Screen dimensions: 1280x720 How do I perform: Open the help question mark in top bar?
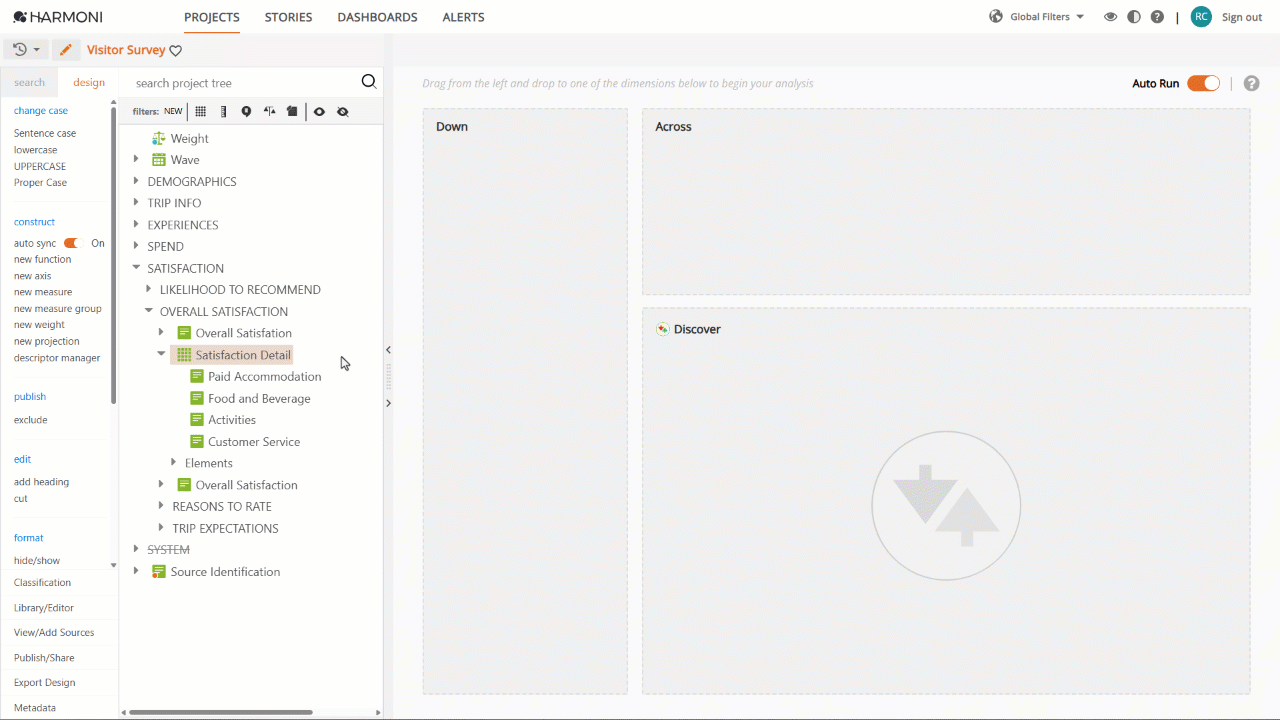click(1157, 17)
